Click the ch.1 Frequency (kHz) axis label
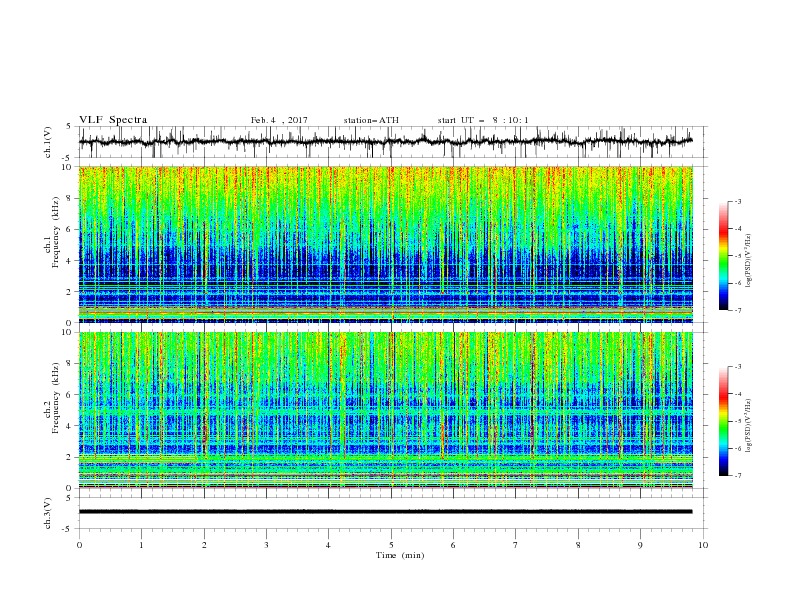The width and height of the screenshot is (792, 612). [x=52, y=230]
